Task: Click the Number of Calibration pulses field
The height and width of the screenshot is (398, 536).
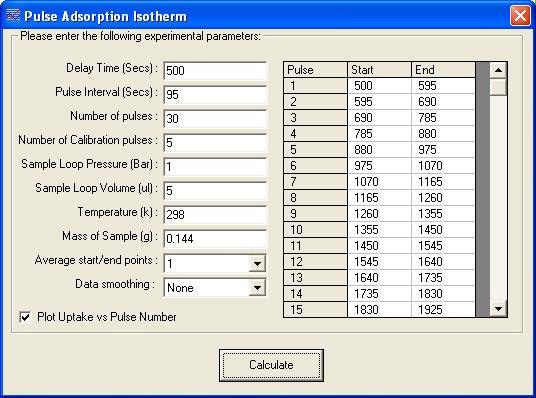Action: click(215, 143)
